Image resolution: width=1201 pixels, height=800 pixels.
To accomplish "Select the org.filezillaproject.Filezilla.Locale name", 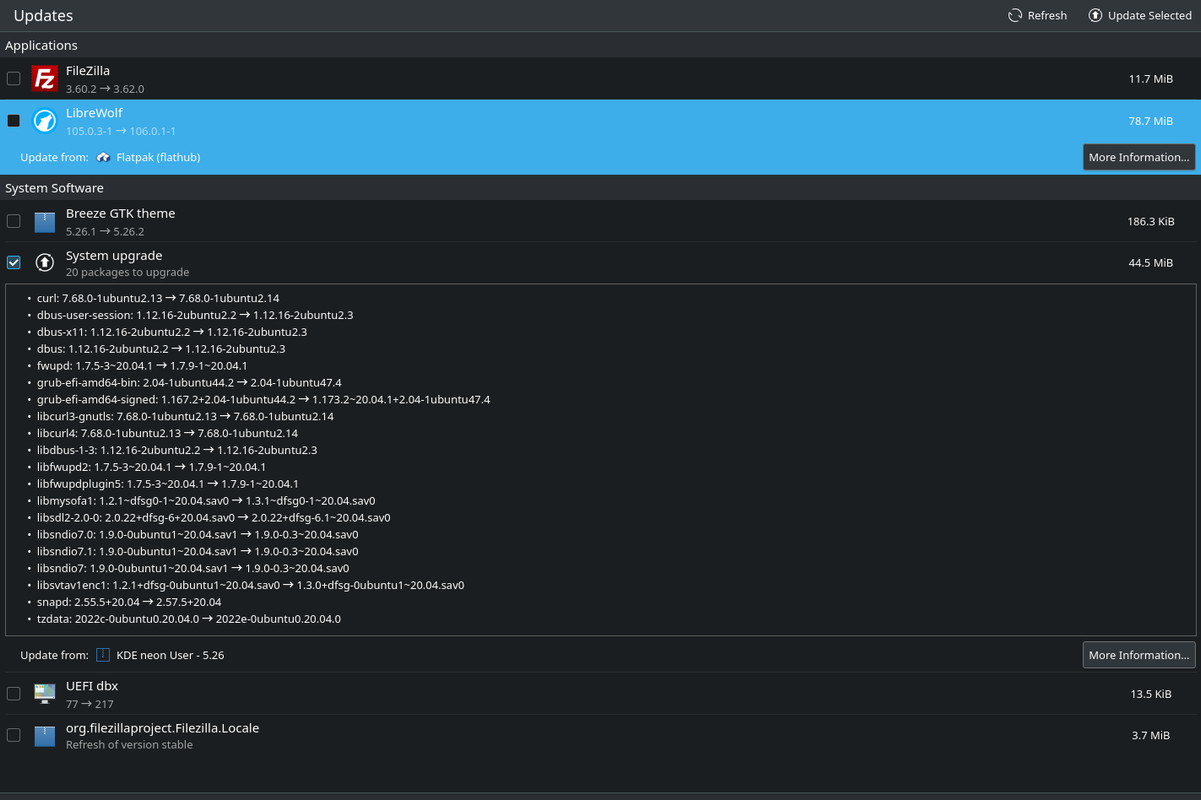I will pyautogui.click(x=162, y=728).
